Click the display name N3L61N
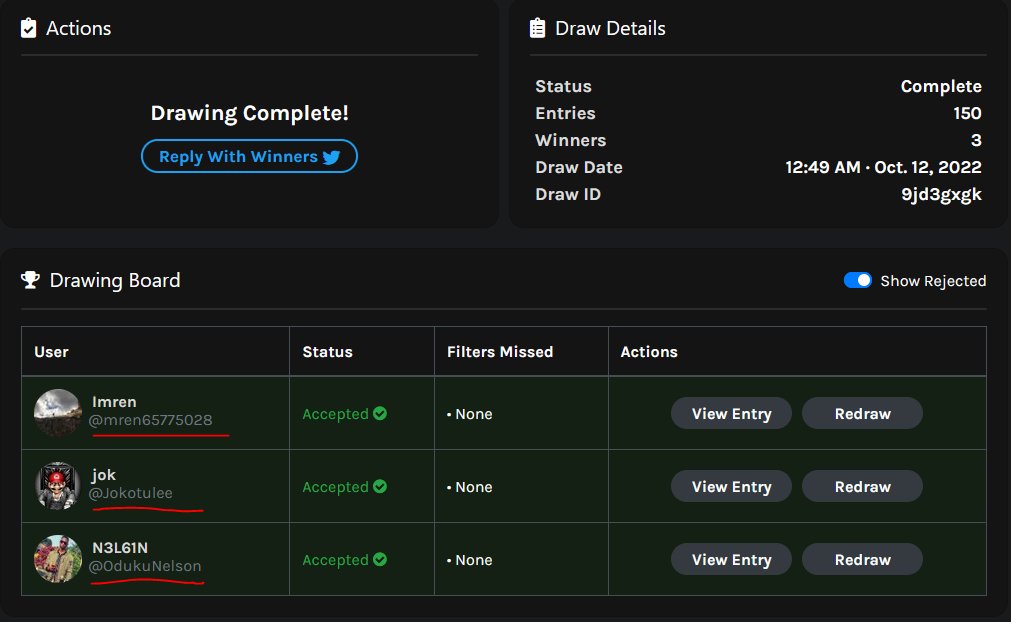The width and height of the screenshot is (1011, 622). 120,547
